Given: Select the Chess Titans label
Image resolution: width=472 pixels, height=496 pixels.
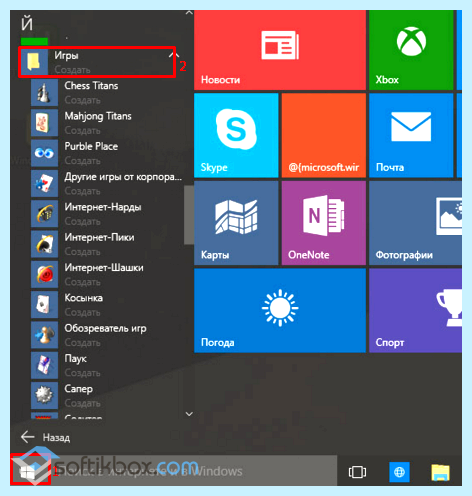Looking at the screenshot, I should (x=91, y=86).
